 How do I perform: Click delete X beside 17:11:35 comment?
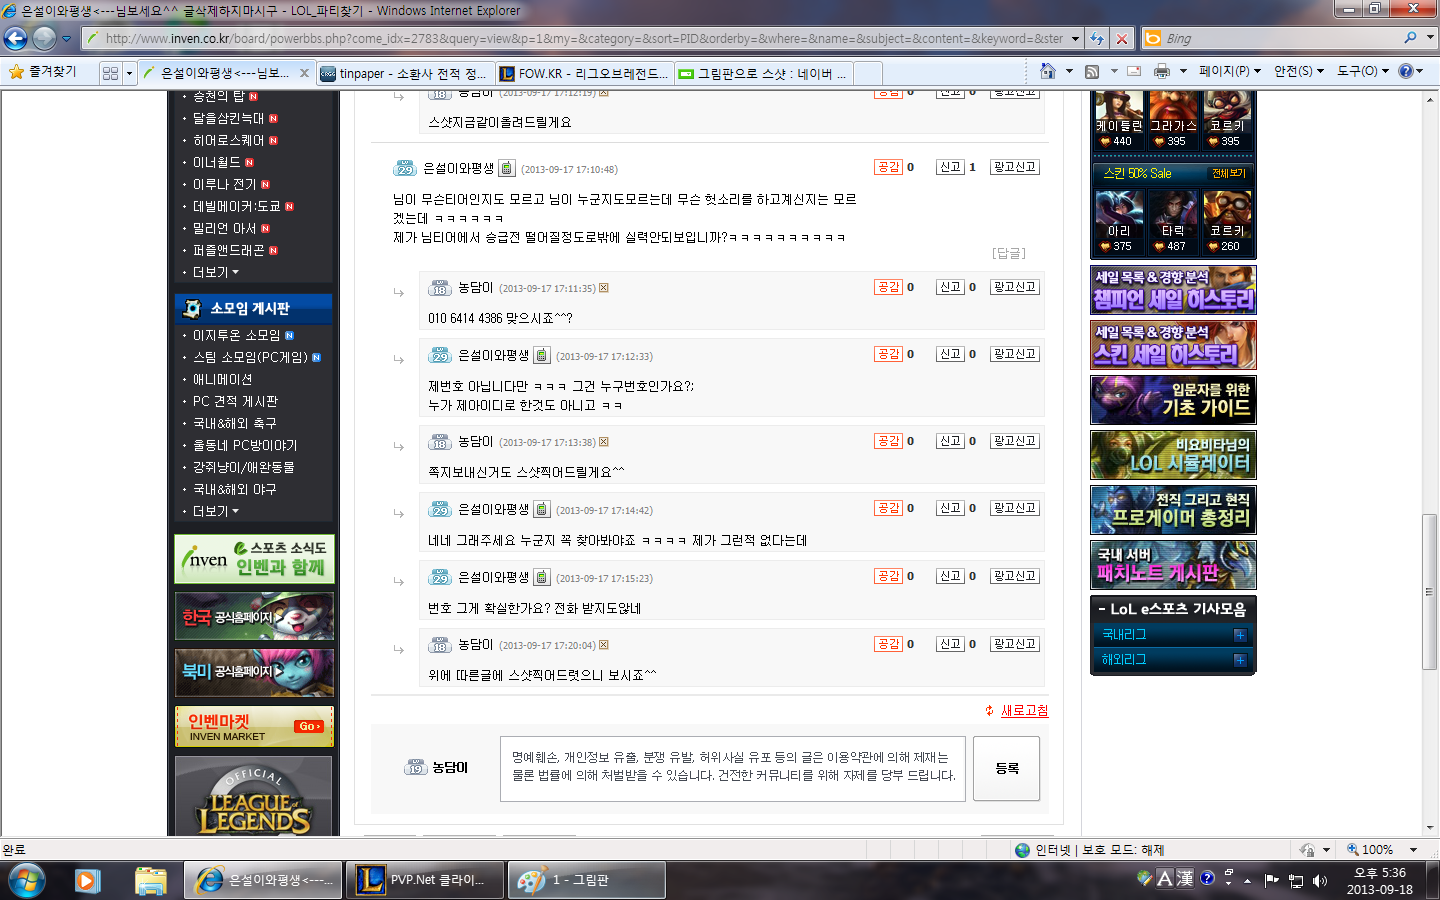[604, 288]
